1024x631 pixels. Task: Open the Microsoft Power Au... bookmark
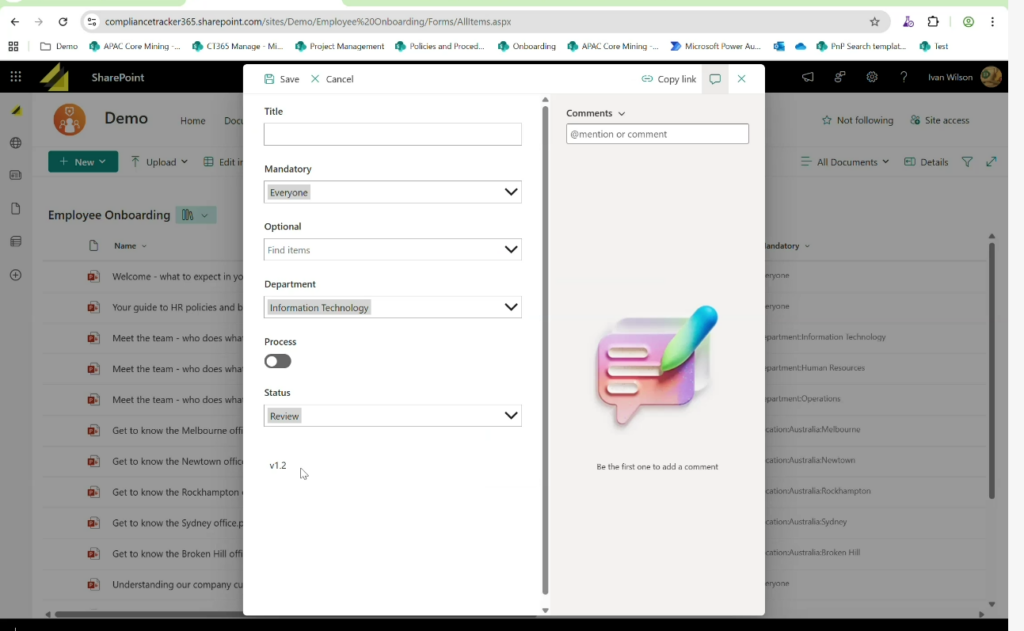click(715, 46)
